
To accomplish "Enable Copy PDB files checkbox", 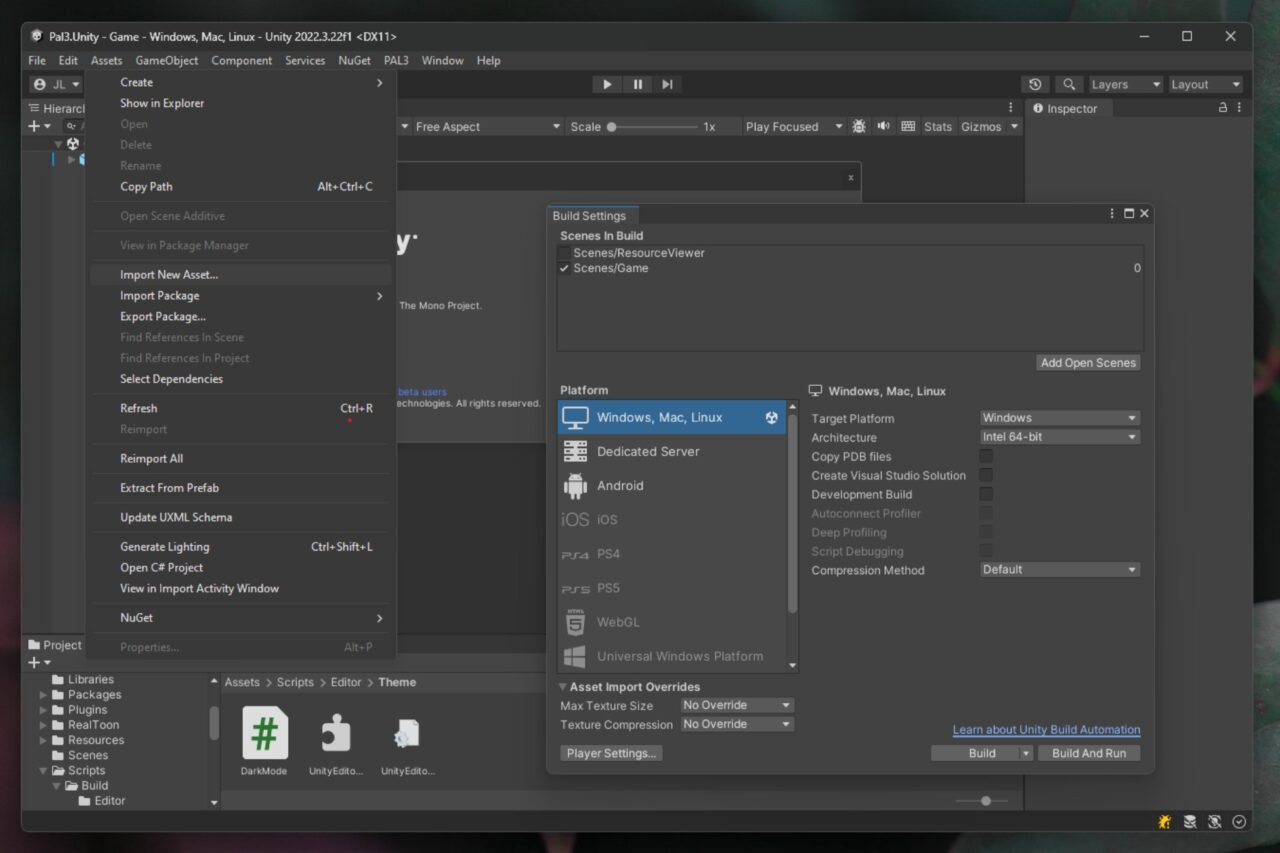I will pyautogui.click(x=986, y=456).
